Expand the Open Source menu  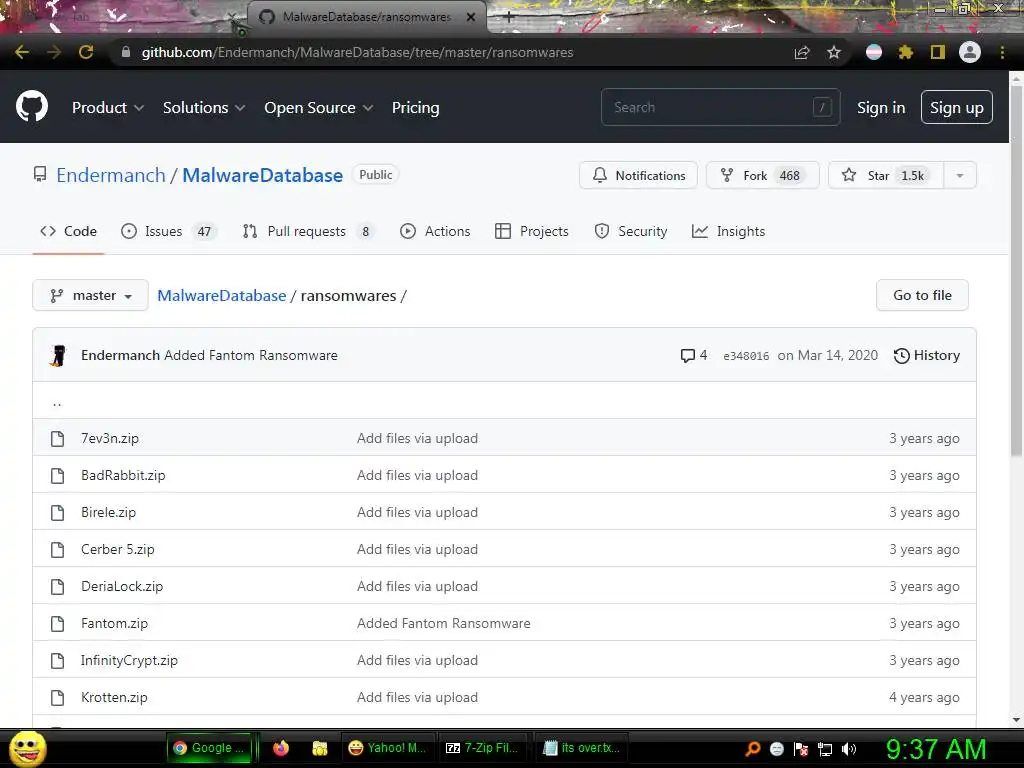click(x=319, y=108)
